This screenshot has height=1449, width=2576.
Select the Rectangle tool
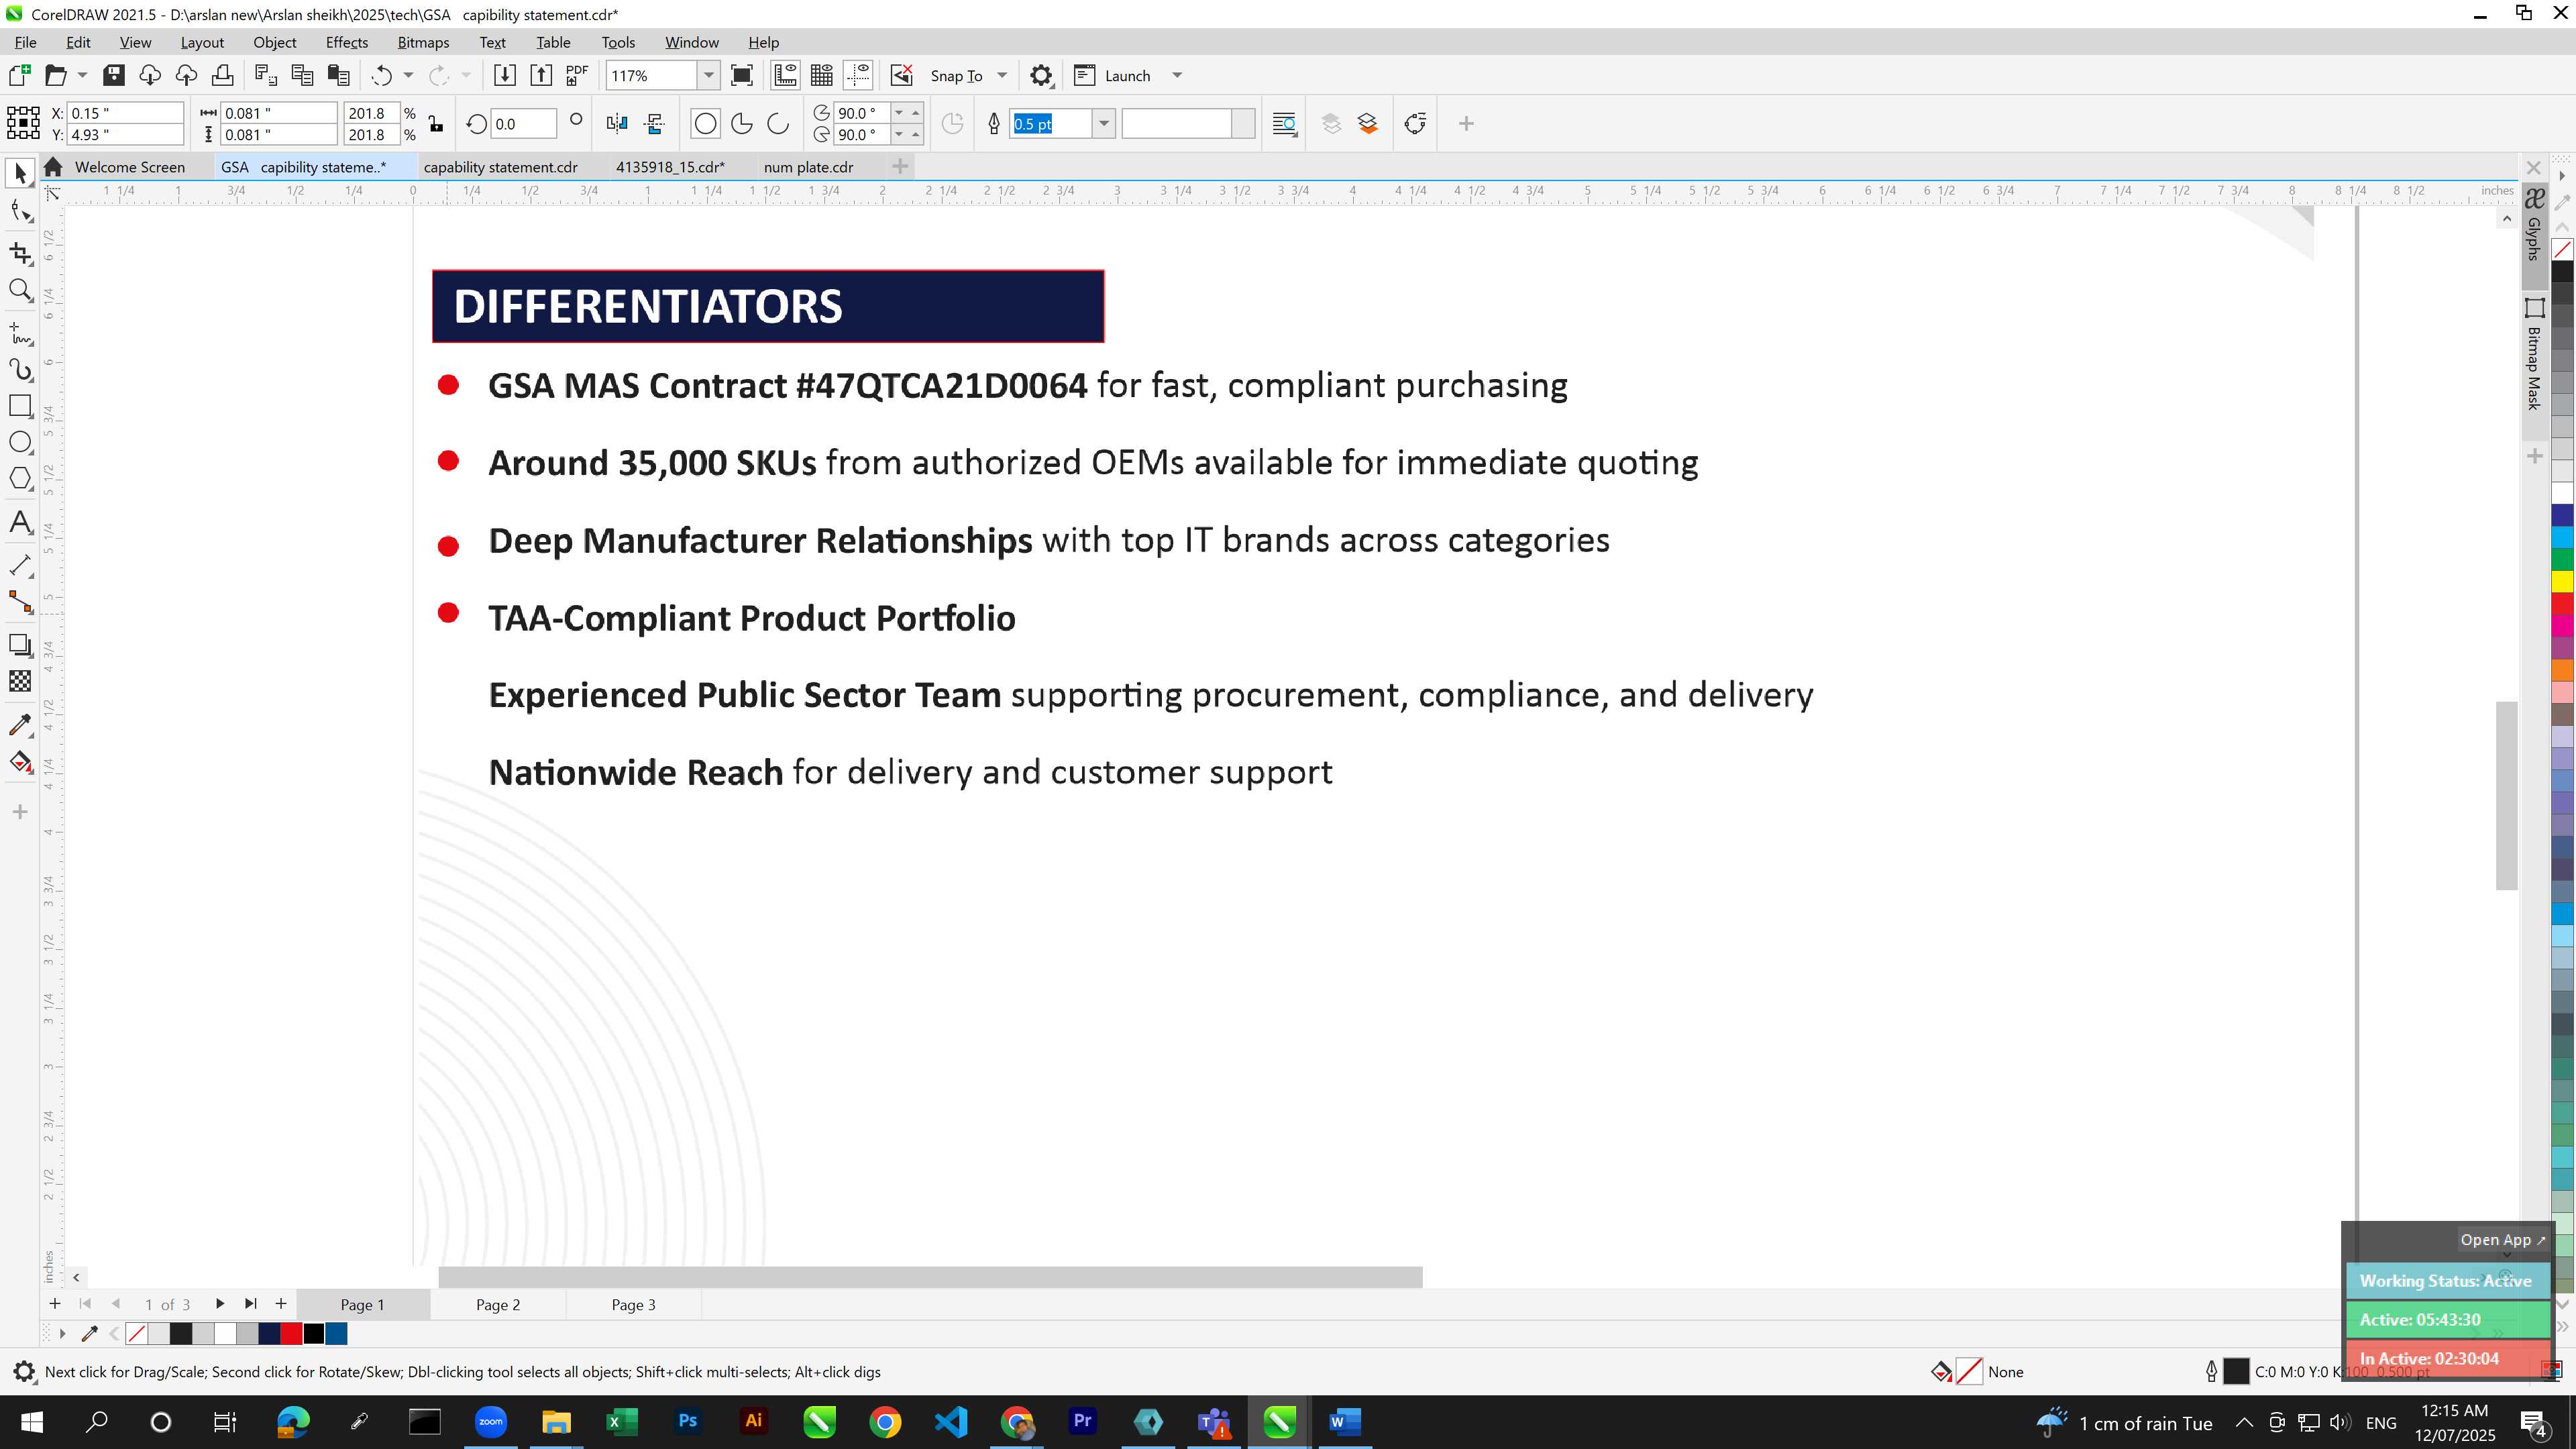20,406
